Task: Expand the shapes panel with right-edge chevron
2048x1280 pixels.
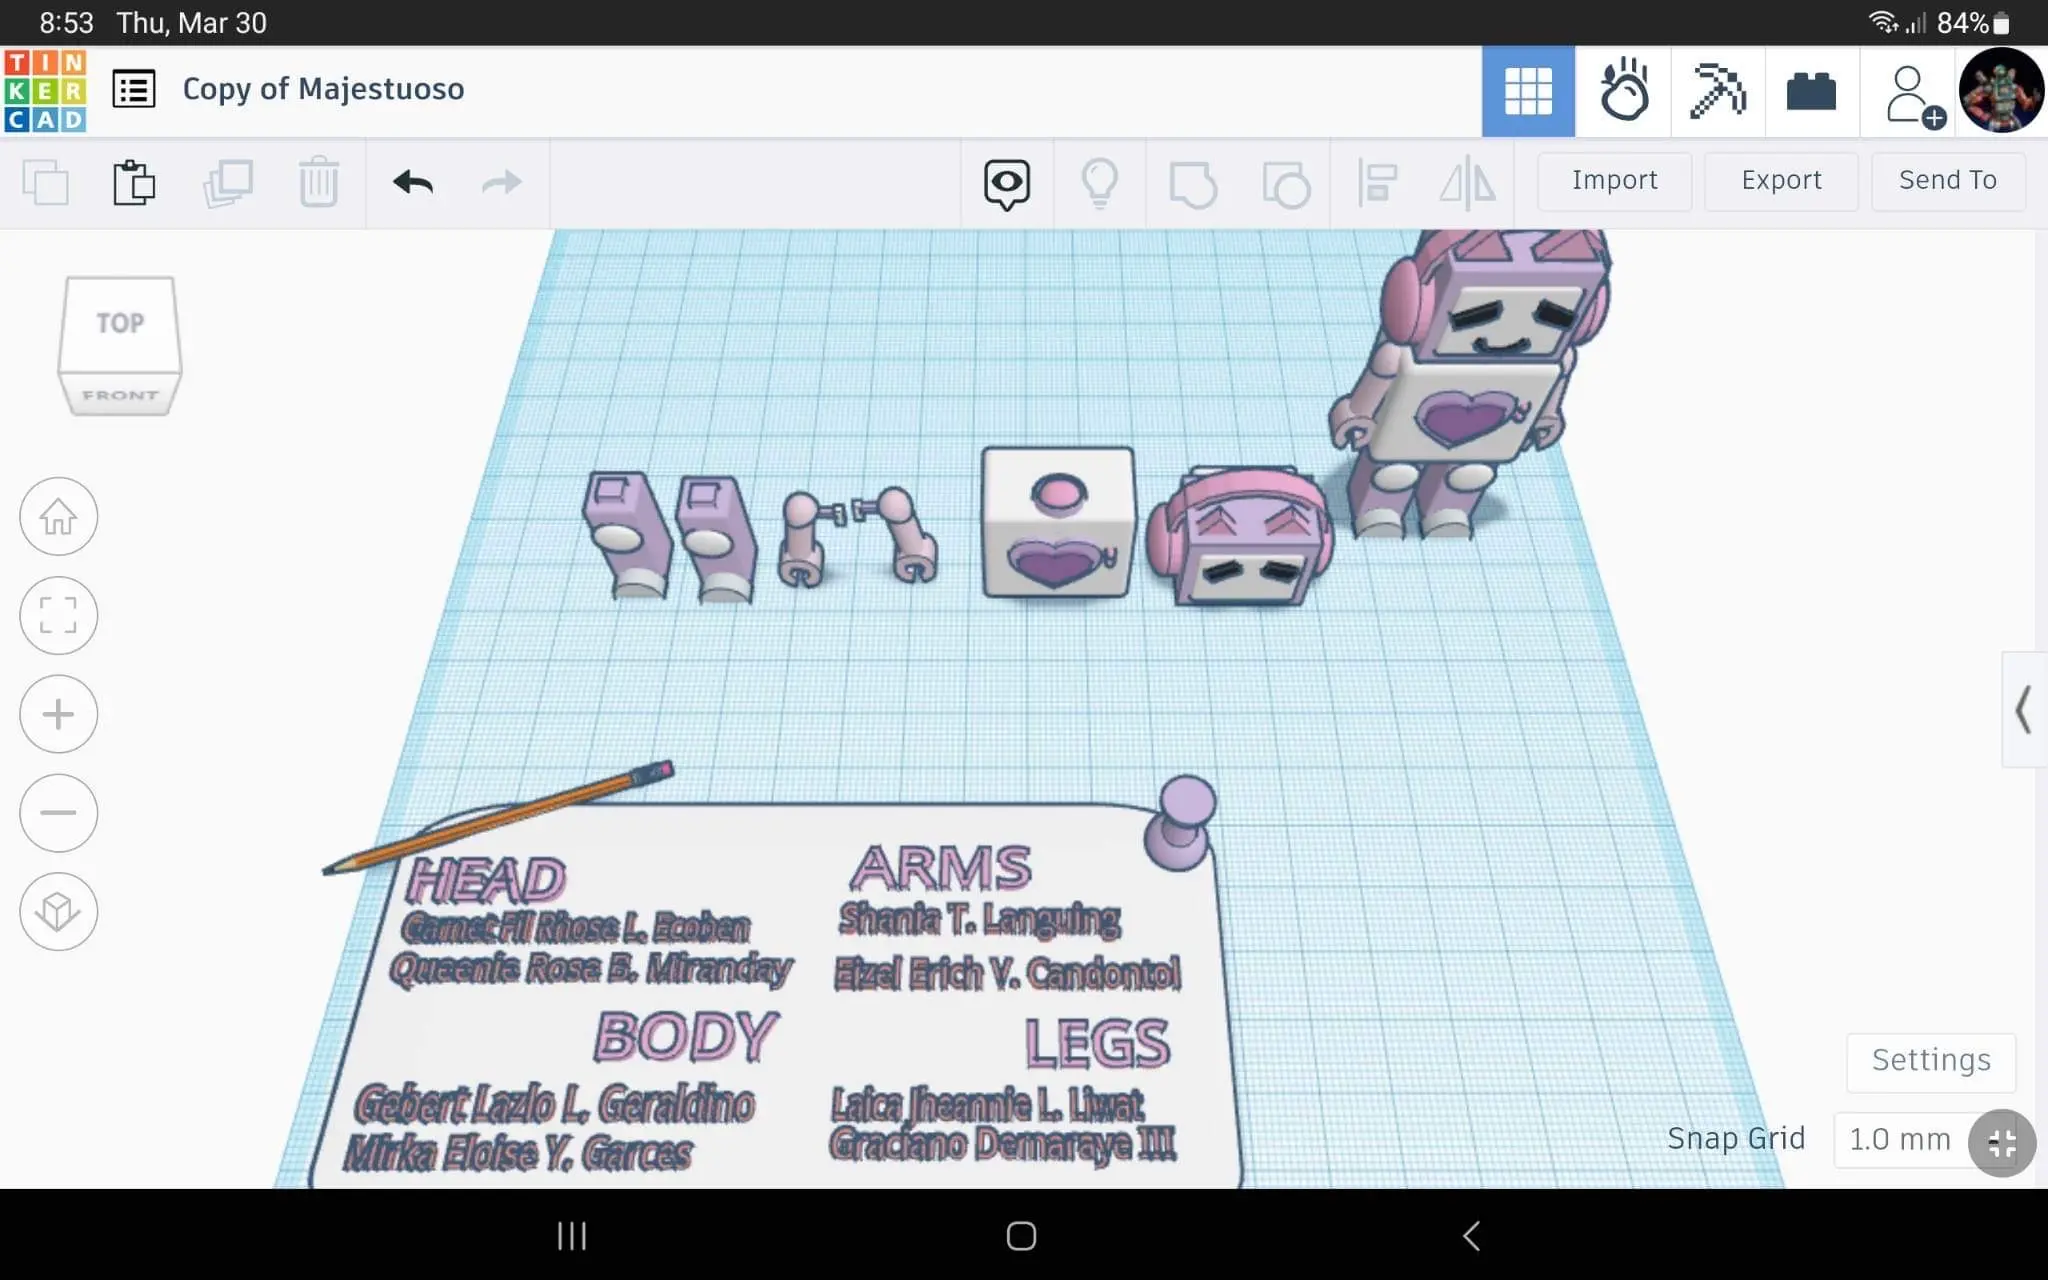Action: [x=2023, y=712]
